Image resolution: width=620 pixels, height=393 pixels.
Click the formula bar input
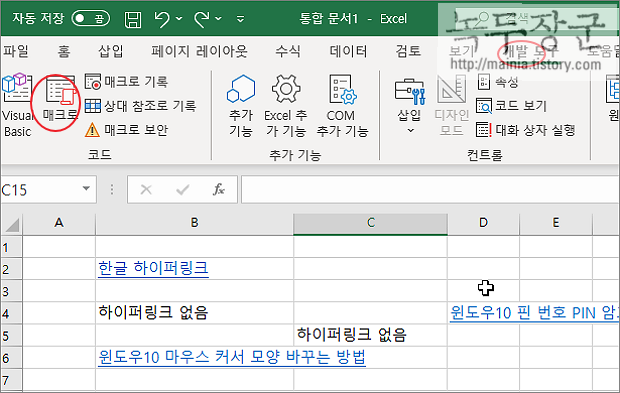click(430, 190)
